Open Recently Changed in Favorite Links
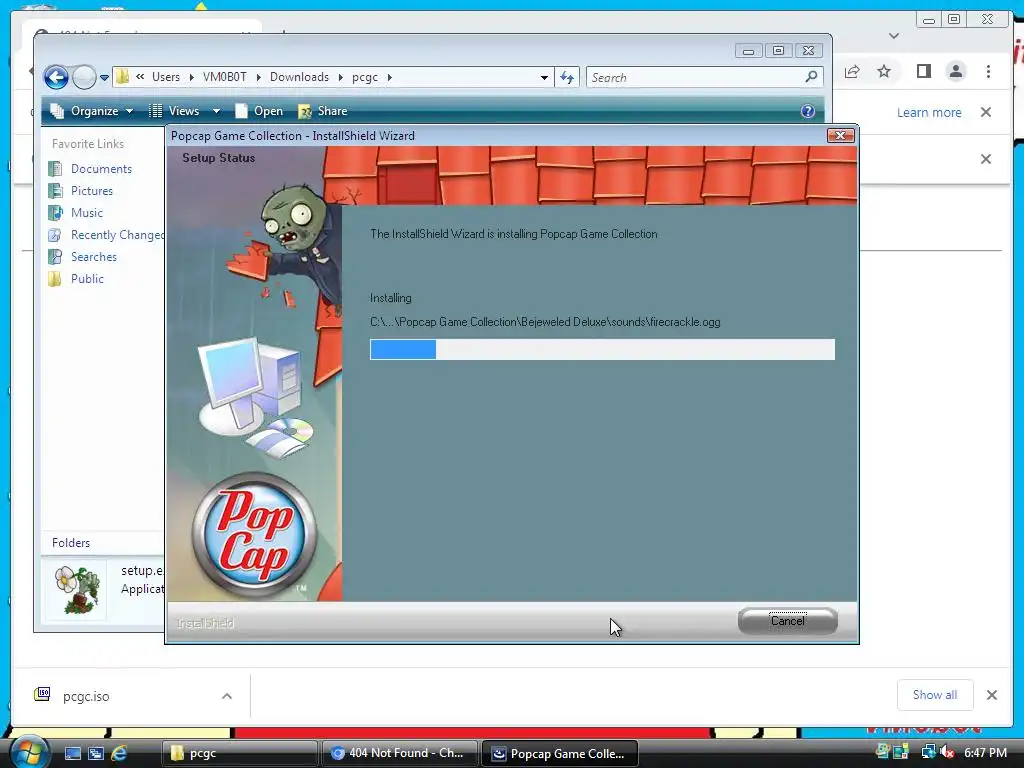Viewport: 1024px width, 768px height. pyautogui.click(x=118, y=235)
